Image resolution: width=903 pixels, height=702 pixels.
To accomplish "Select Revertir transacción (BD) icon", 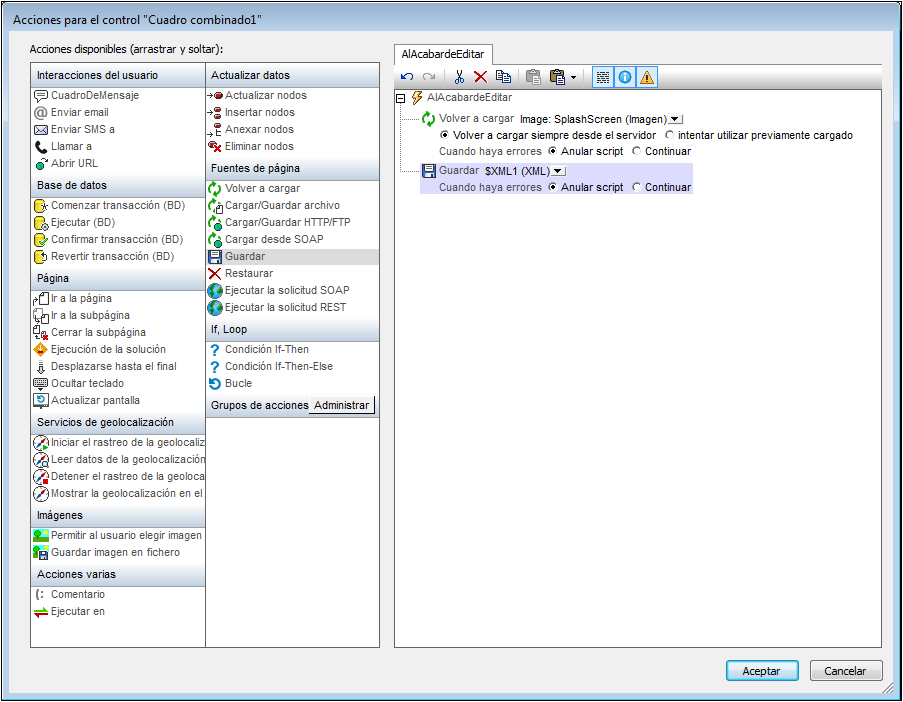I will click(x=41, y=257).
